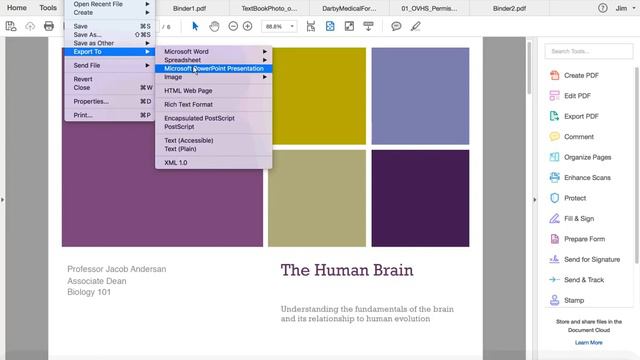Click the fit width scrolling icon
The height and width of the screenshot is (360, 640).
pyautogui.click(x=311, y=27)
